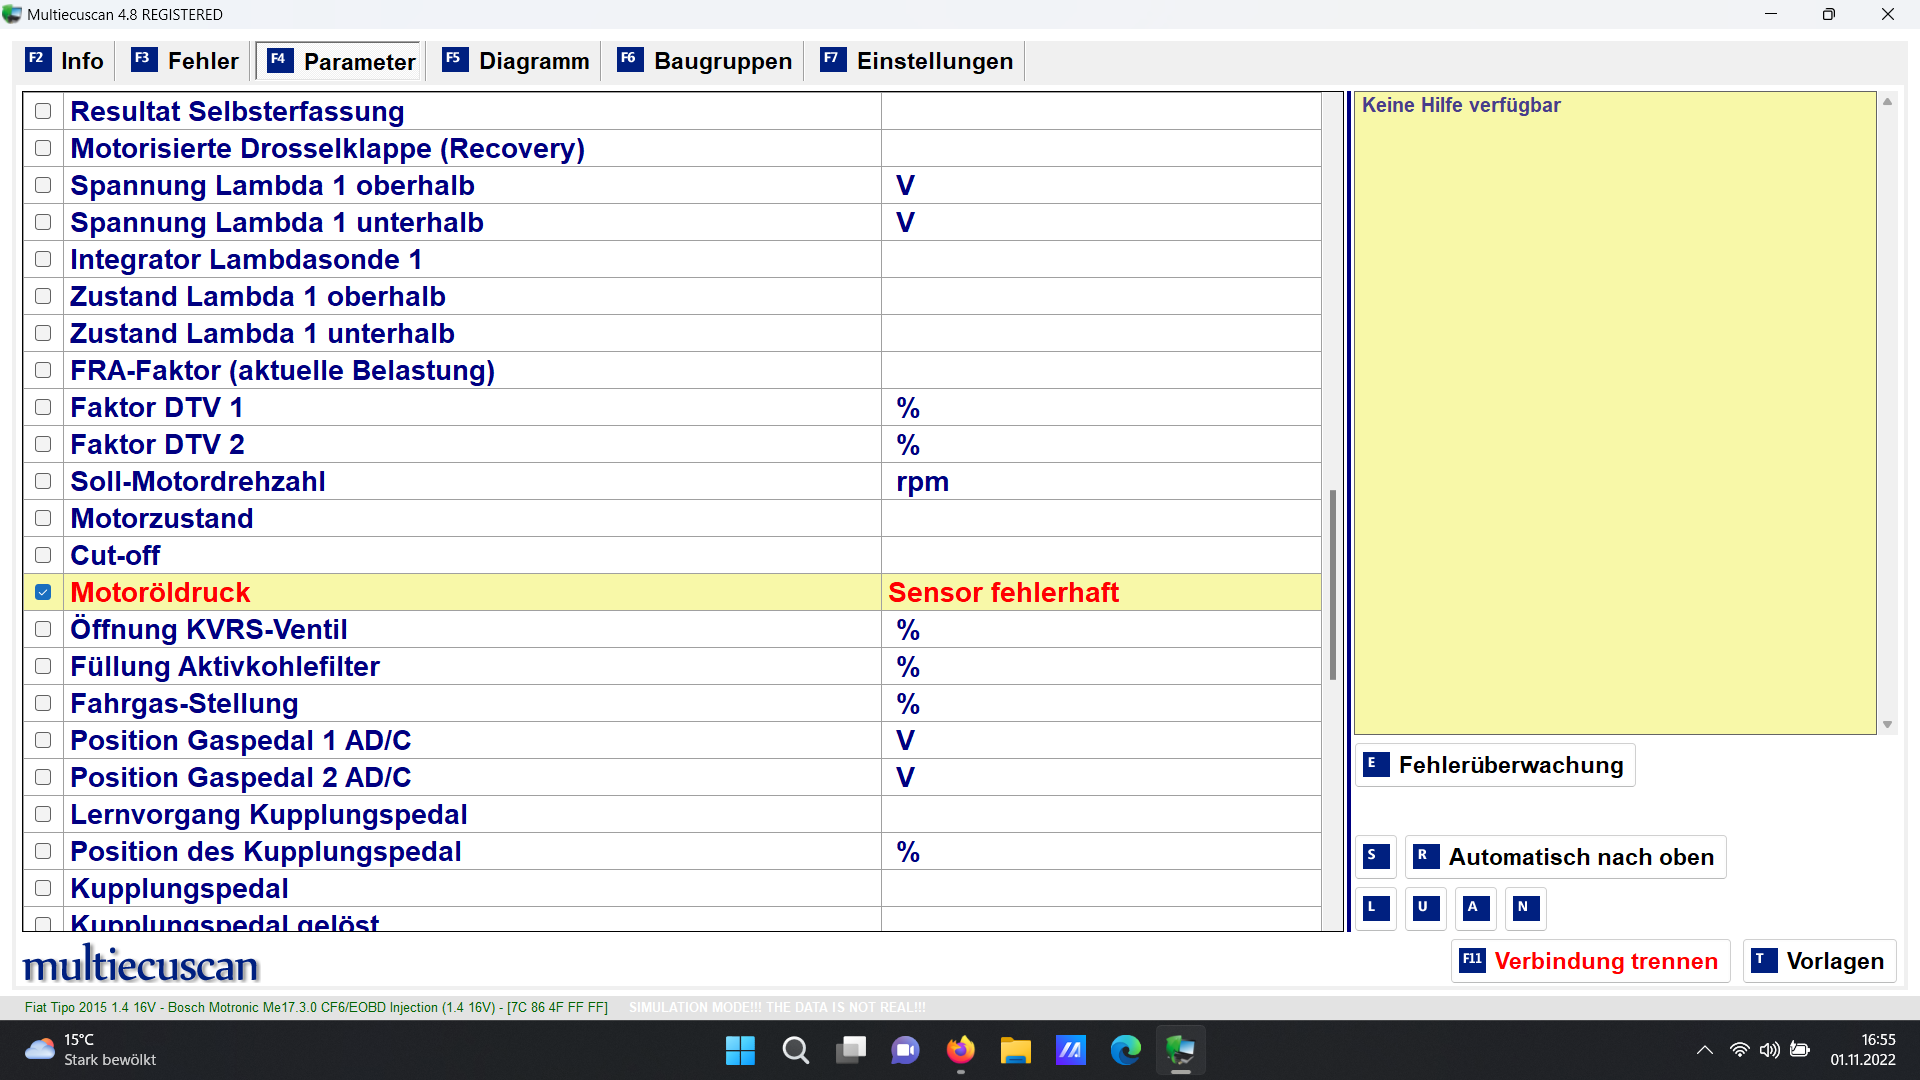Screen dimensions: 1920x1080
Task: Click the parameter list scrollbar thumb
Action: pyautogui.click(x=1332, y=585)
